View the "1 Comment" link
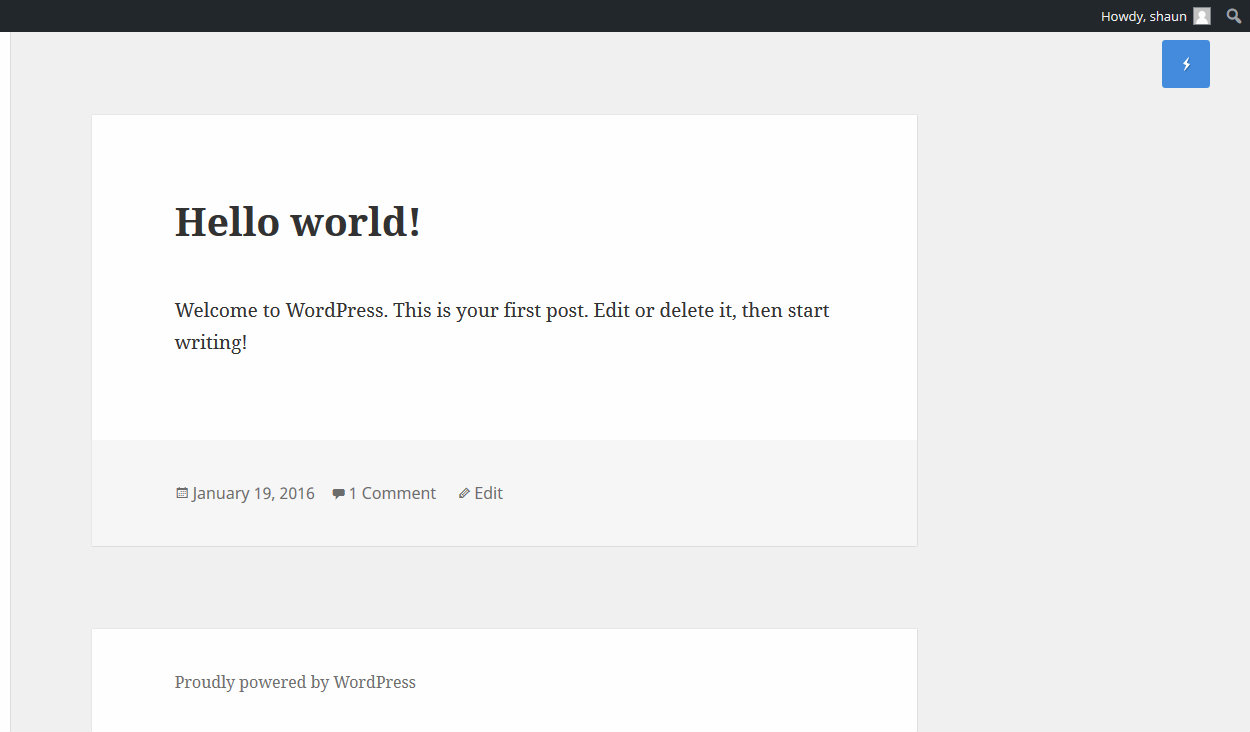This screenshot has width=1250, height=732. 392,493
